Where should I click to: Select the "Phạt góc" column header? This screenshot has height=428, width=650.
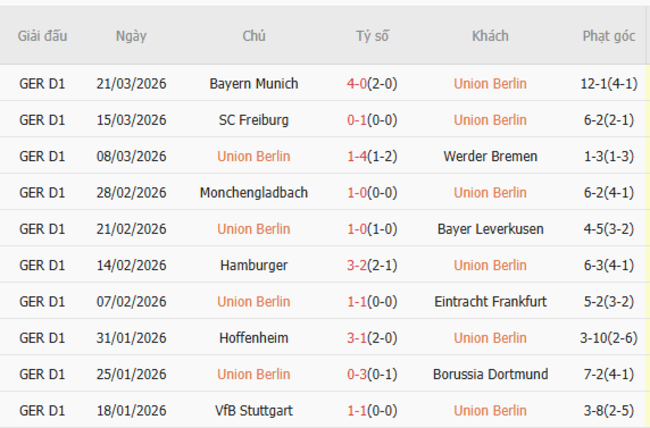click(608, 36)
